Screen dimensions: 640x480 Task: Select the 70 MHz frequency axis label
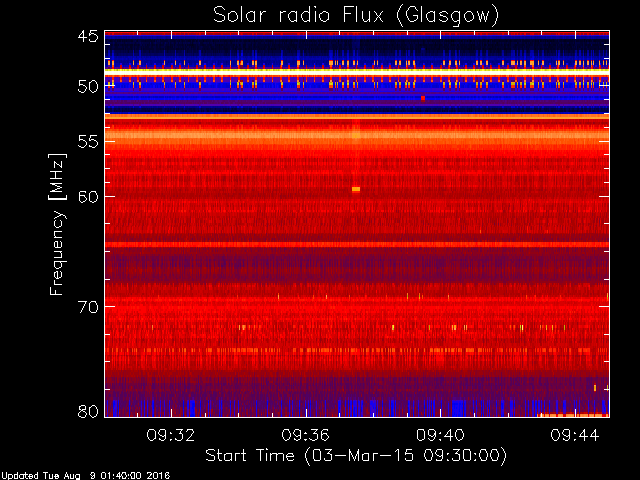click(88, 307)
